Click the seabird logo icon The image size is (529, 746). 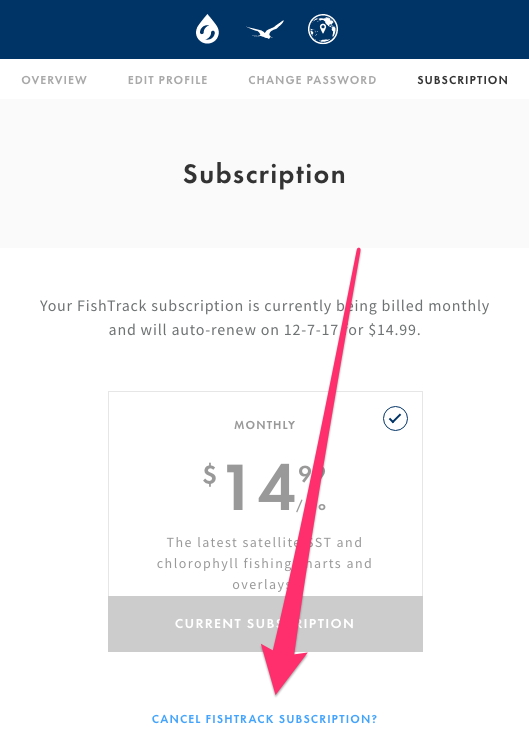coord(265,29)
